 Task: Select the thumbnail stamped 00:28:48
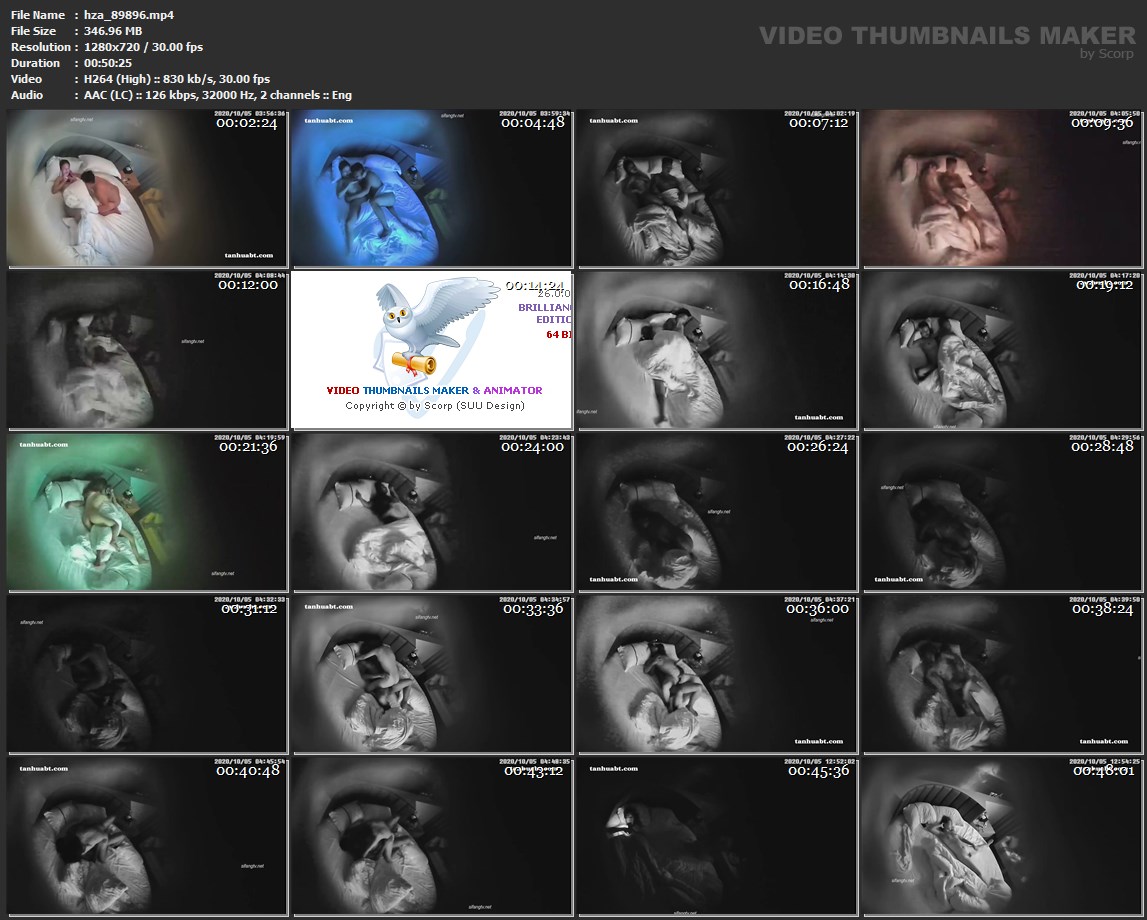pos(1002,512)
